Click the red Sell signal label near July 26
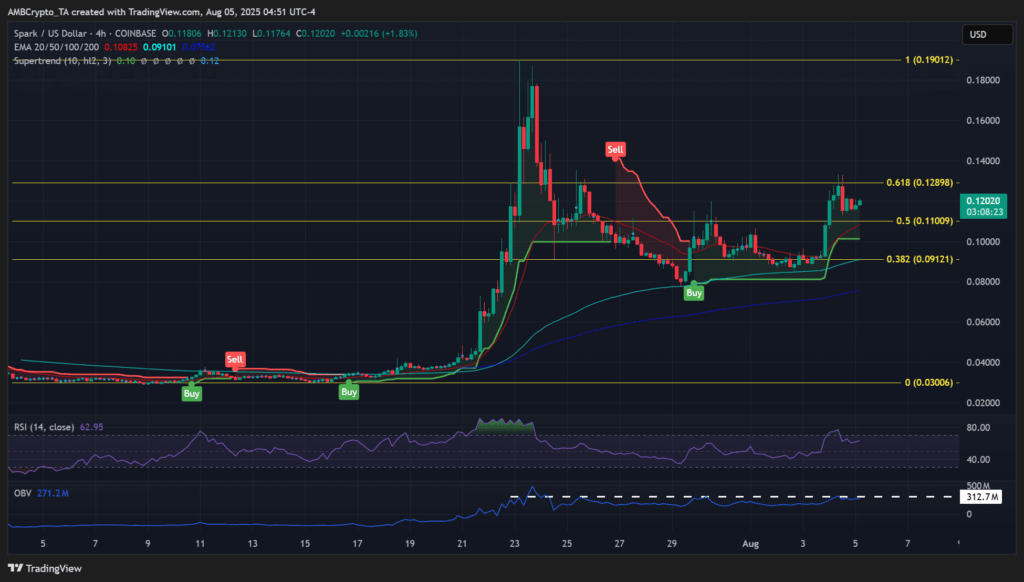 click(x=615, y=150)
